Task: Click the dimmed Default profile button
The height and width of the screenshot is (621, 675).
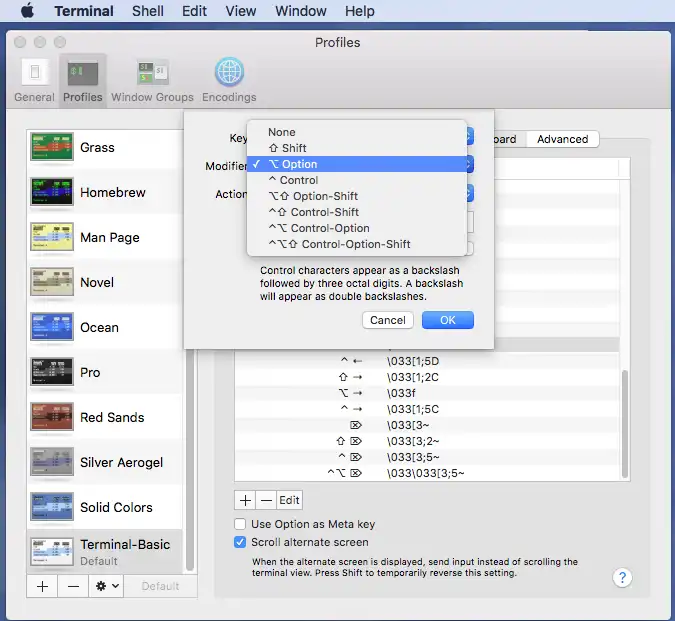Action: (x=160, y=586)
